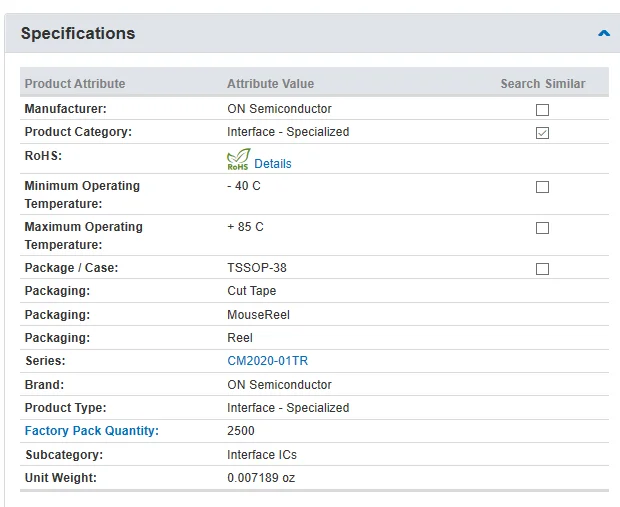The image size is (620, 507).
Task: Open the RoHS Details link
Action: click(x=272, y=164)
